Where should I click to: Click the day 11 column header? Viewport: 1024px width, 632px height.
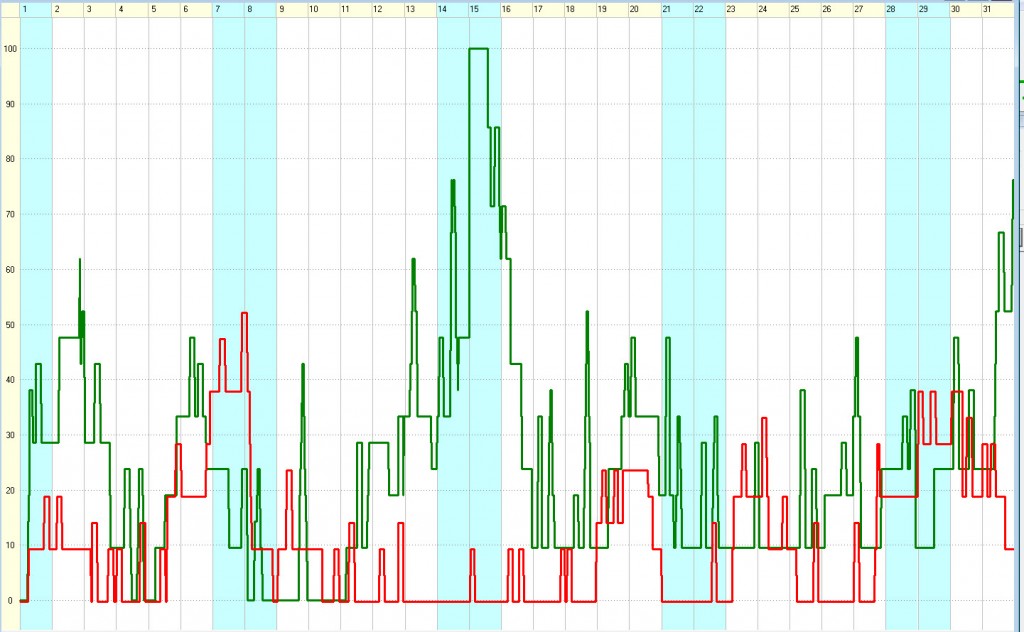[357, 9]
